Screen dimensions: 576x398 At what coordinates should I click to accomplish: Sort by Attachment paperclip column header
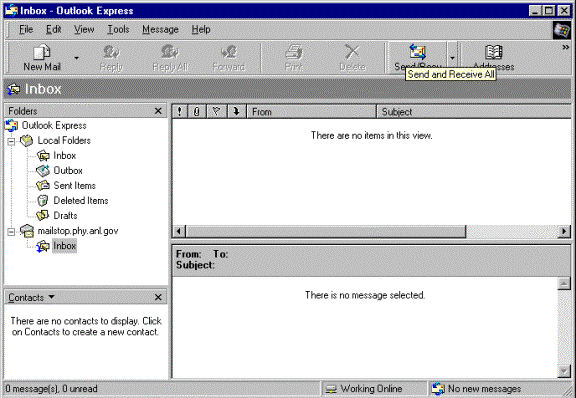coord(197,111)
